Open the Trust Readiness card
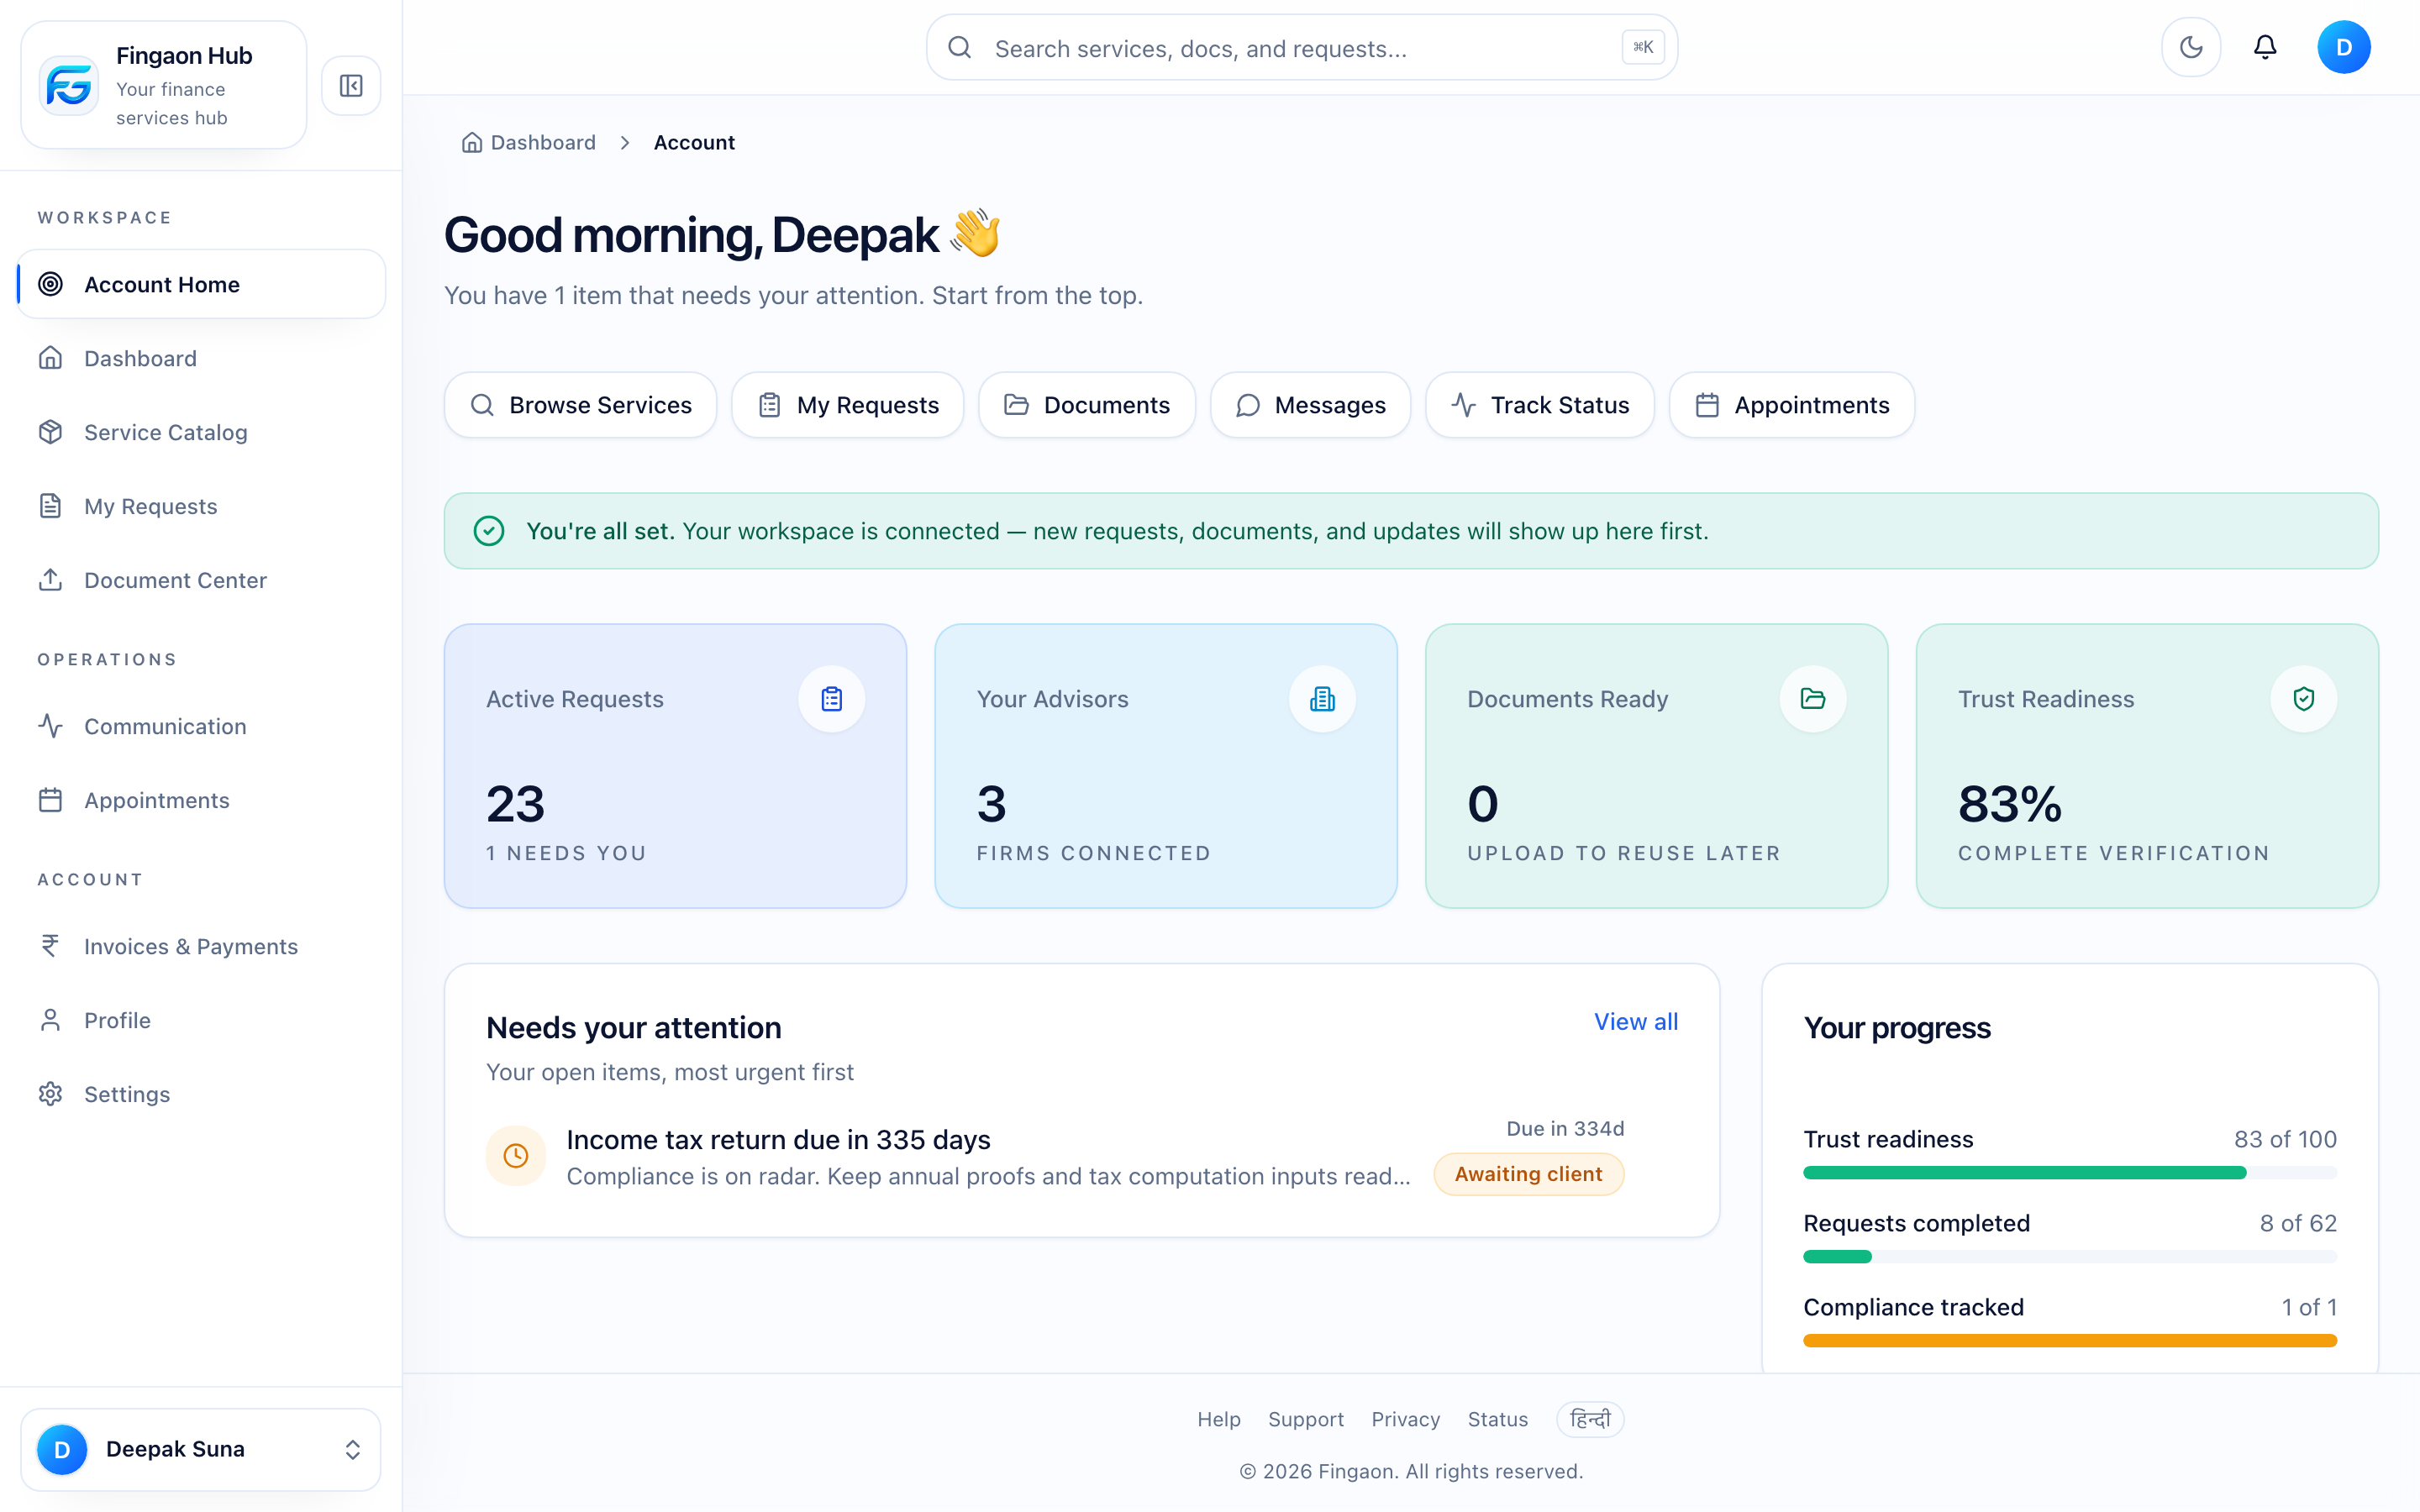Image resolution: width=2420 pixels, height=1512 pixels. point(2147,766)
